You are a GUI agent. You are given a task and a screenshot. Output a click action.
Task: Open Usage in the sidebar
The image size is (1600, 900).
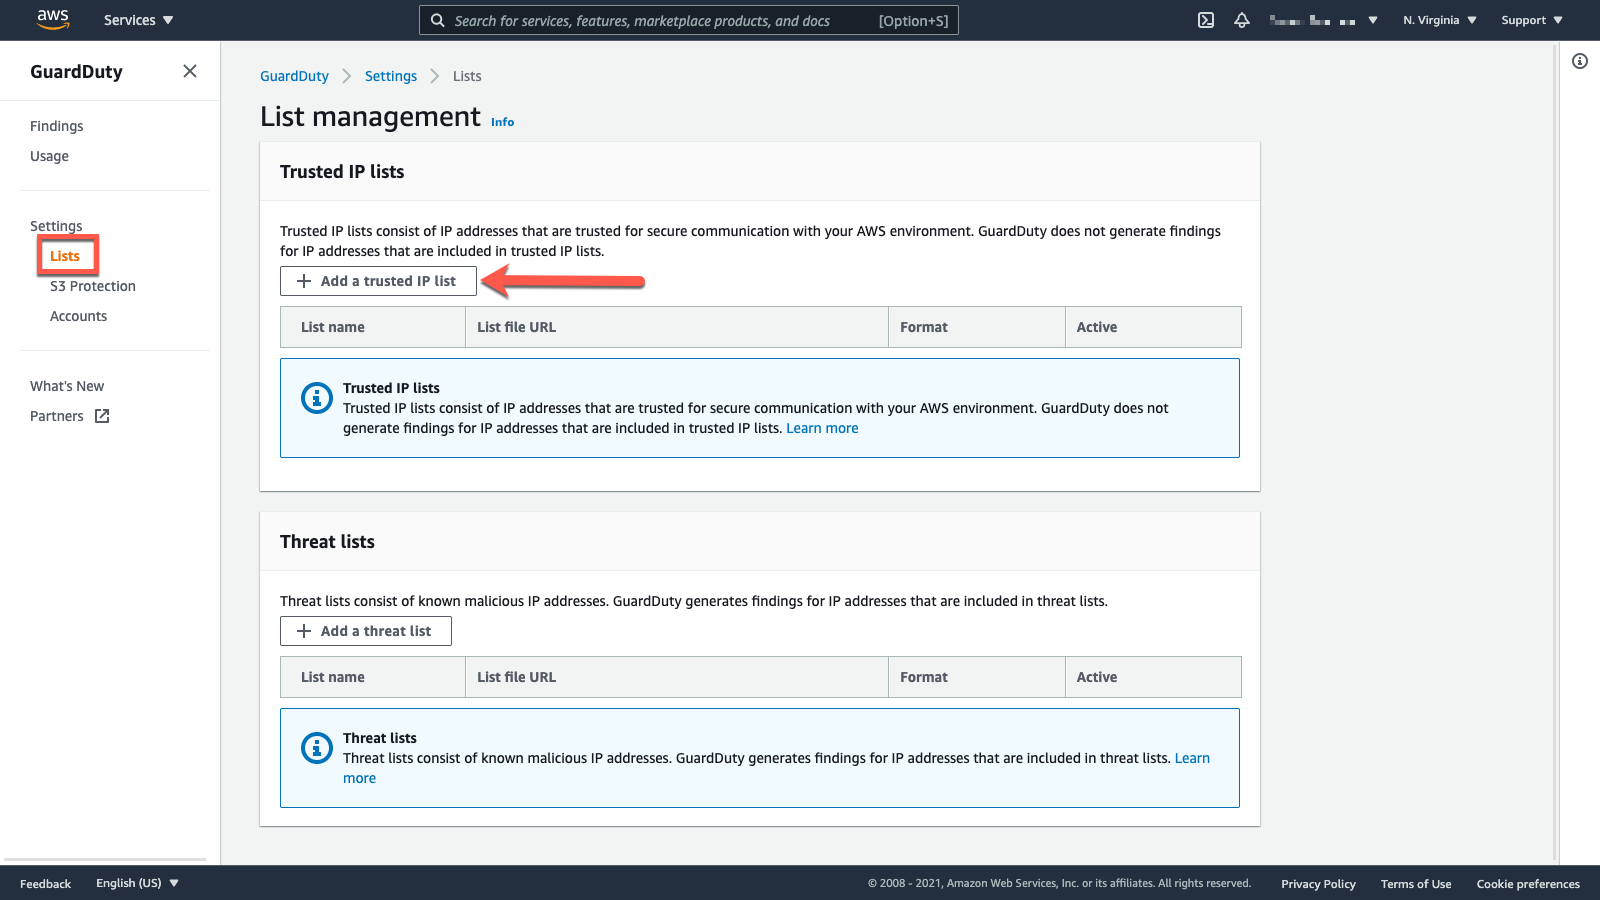(x=50, y=156)
